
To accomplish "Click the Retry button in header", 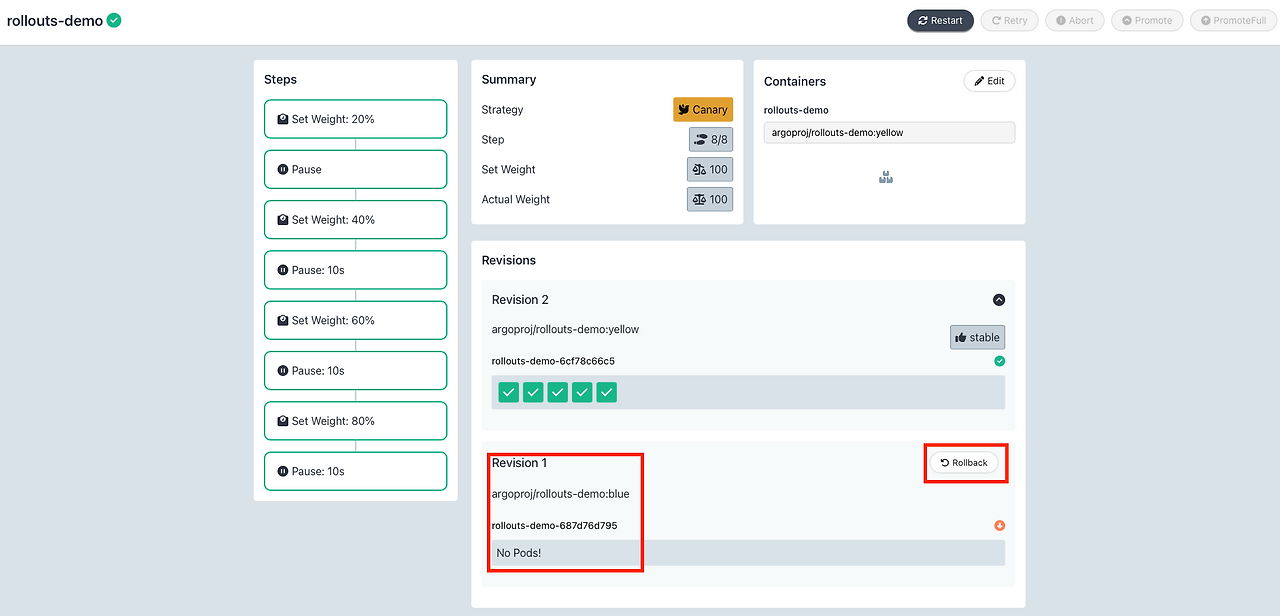I will pyautogui.click(x=1010, y=20).
